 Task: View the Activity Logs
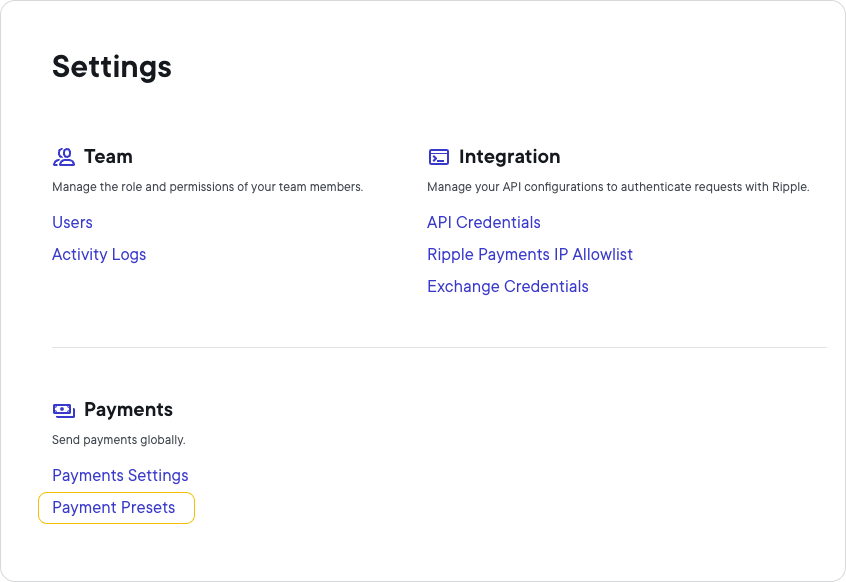tap(99, 254)
